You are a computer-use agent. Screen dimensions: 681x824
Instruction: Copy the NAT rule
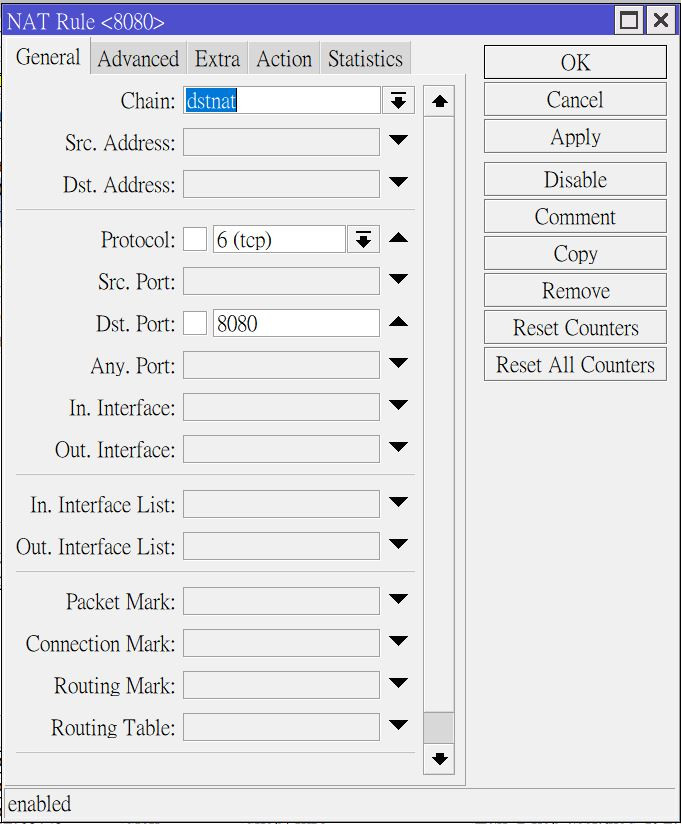pos(575,253)
